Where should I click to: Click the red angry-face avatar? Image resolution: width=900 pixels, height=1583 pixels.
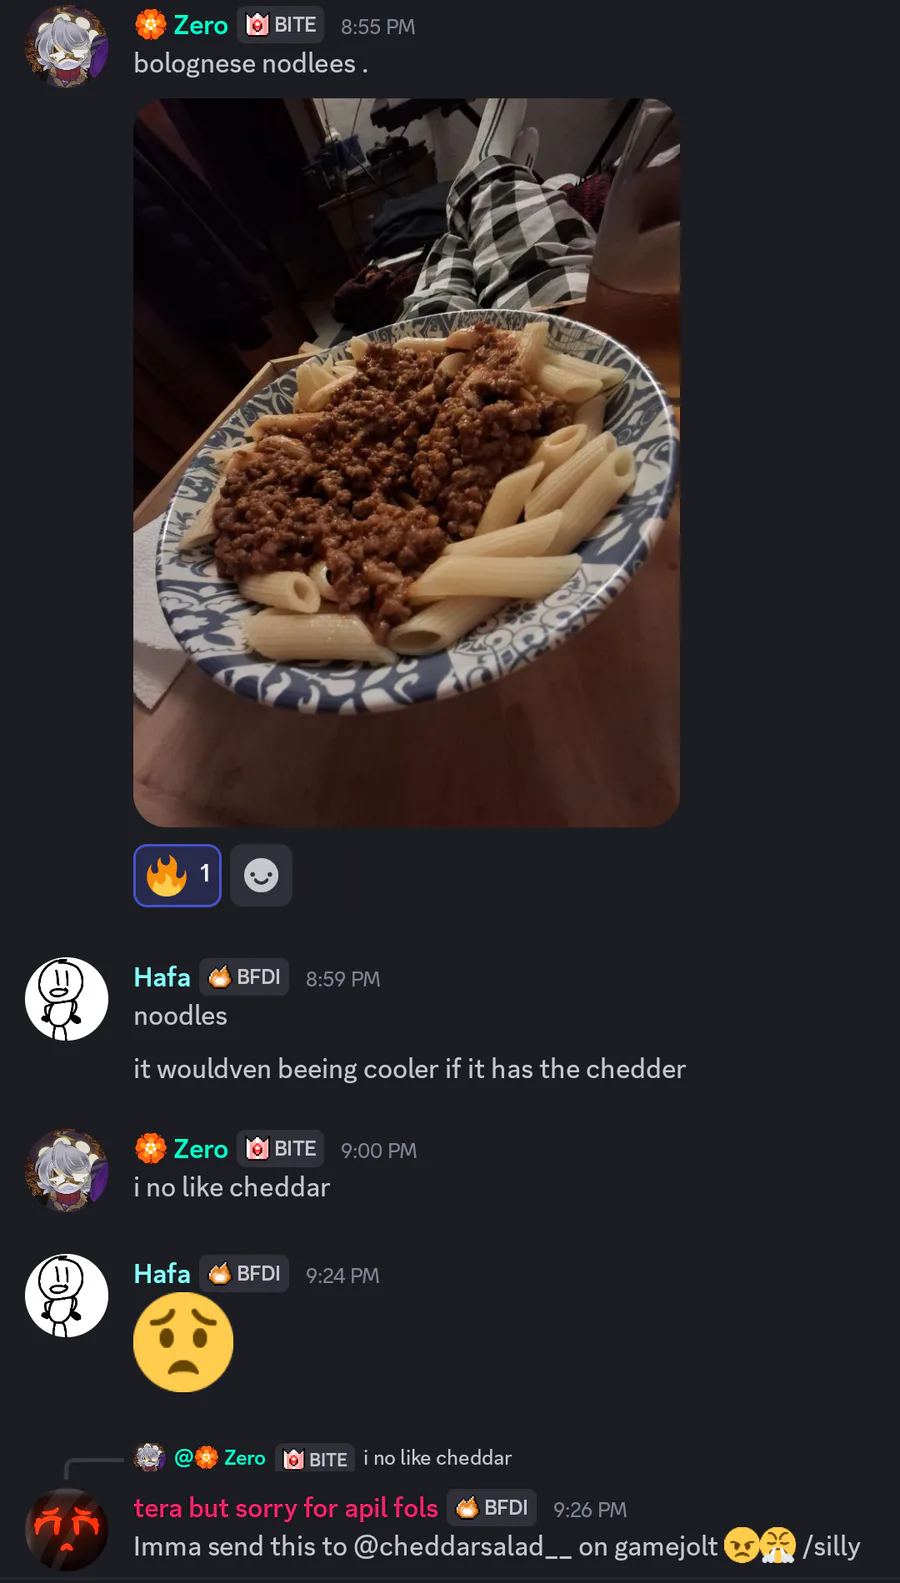[66, 1530]
